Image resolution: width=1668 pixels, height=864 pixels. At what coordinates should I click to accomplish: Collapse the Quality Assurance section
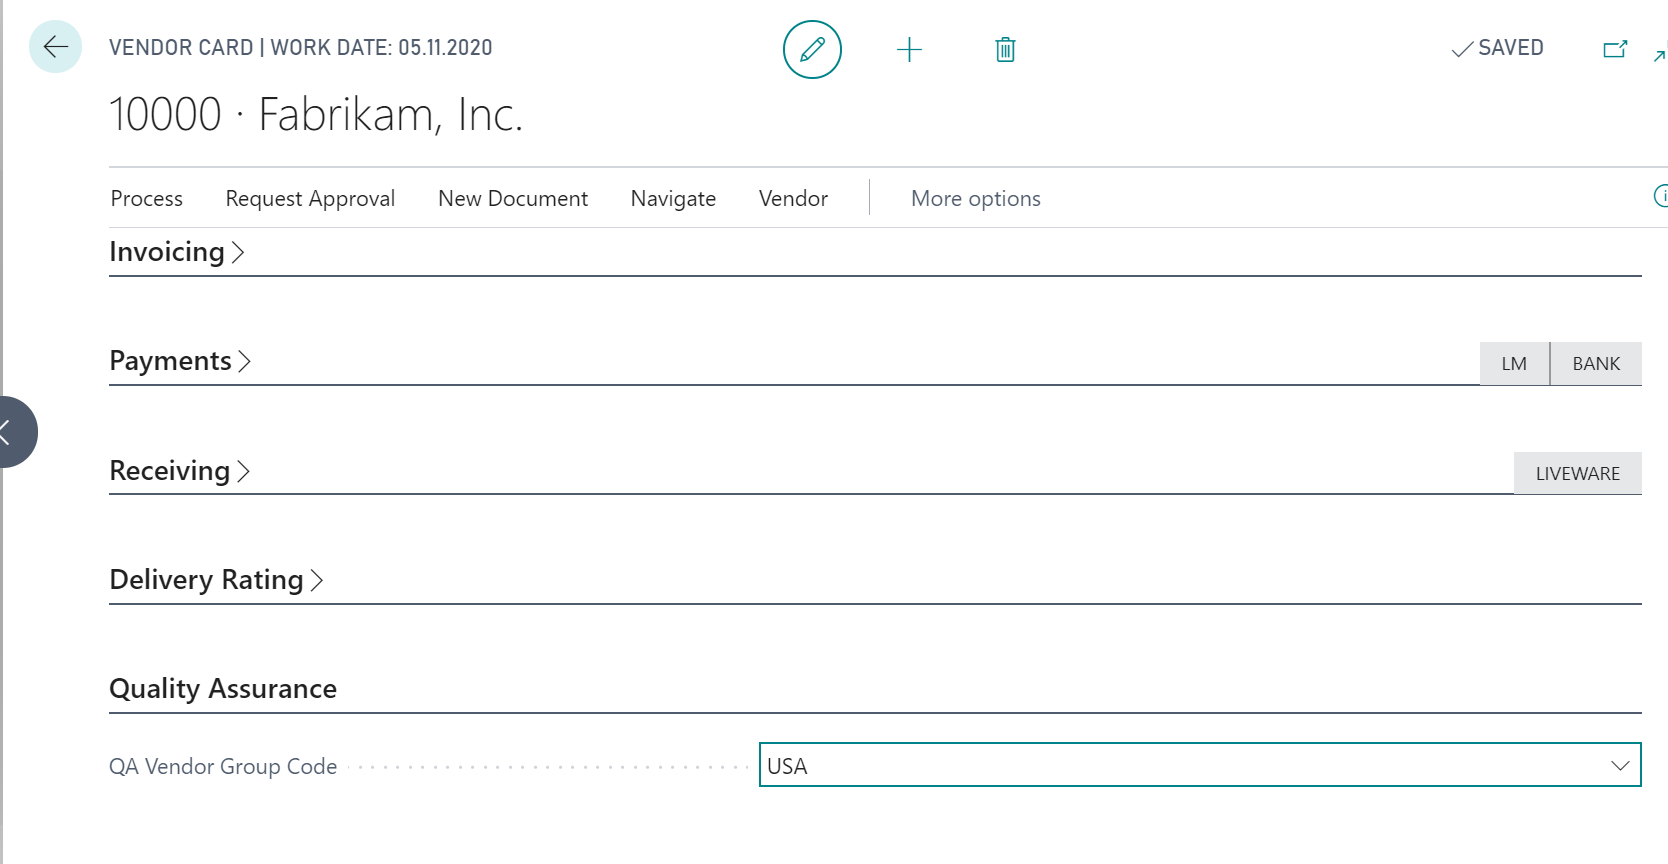(x=223, y=689)
